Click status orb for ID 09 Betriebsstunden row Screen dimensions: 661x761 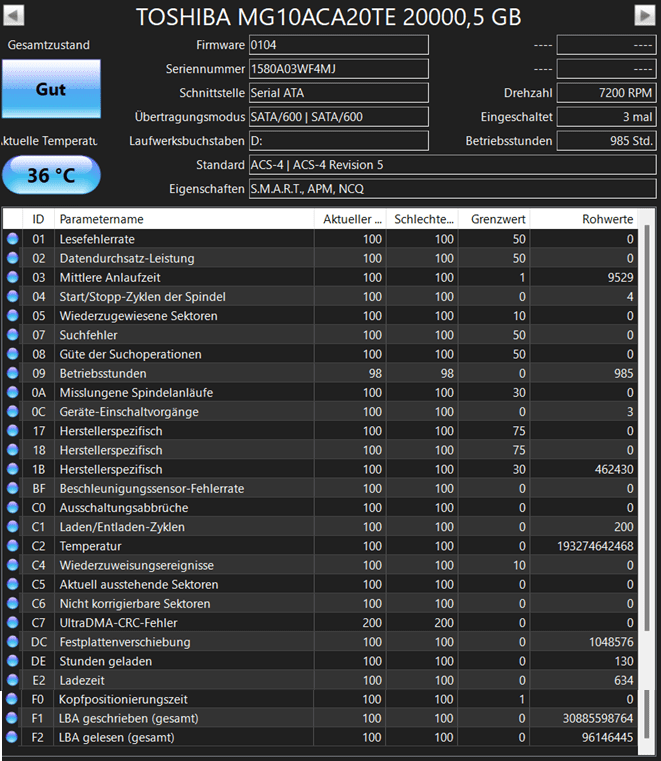[13, 373]
